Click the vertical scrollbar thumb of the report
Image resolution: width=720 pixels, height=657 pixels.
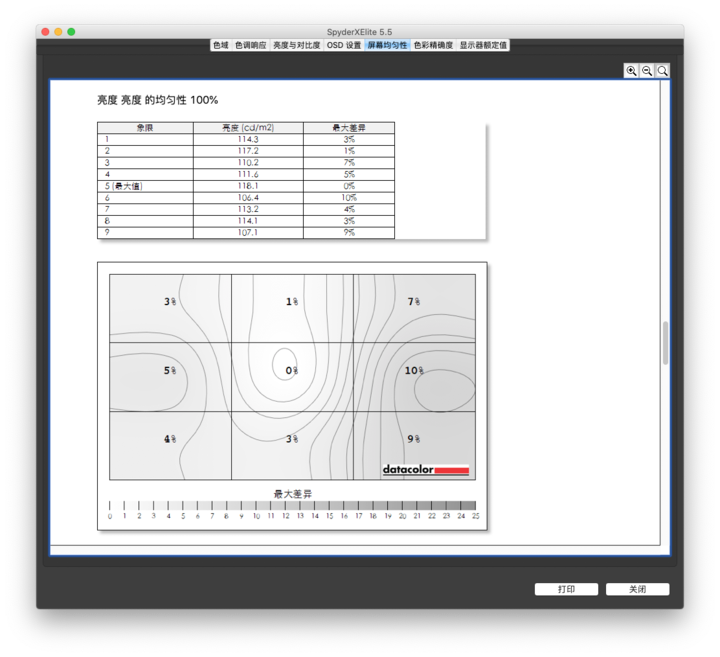[x=665, y=343]
